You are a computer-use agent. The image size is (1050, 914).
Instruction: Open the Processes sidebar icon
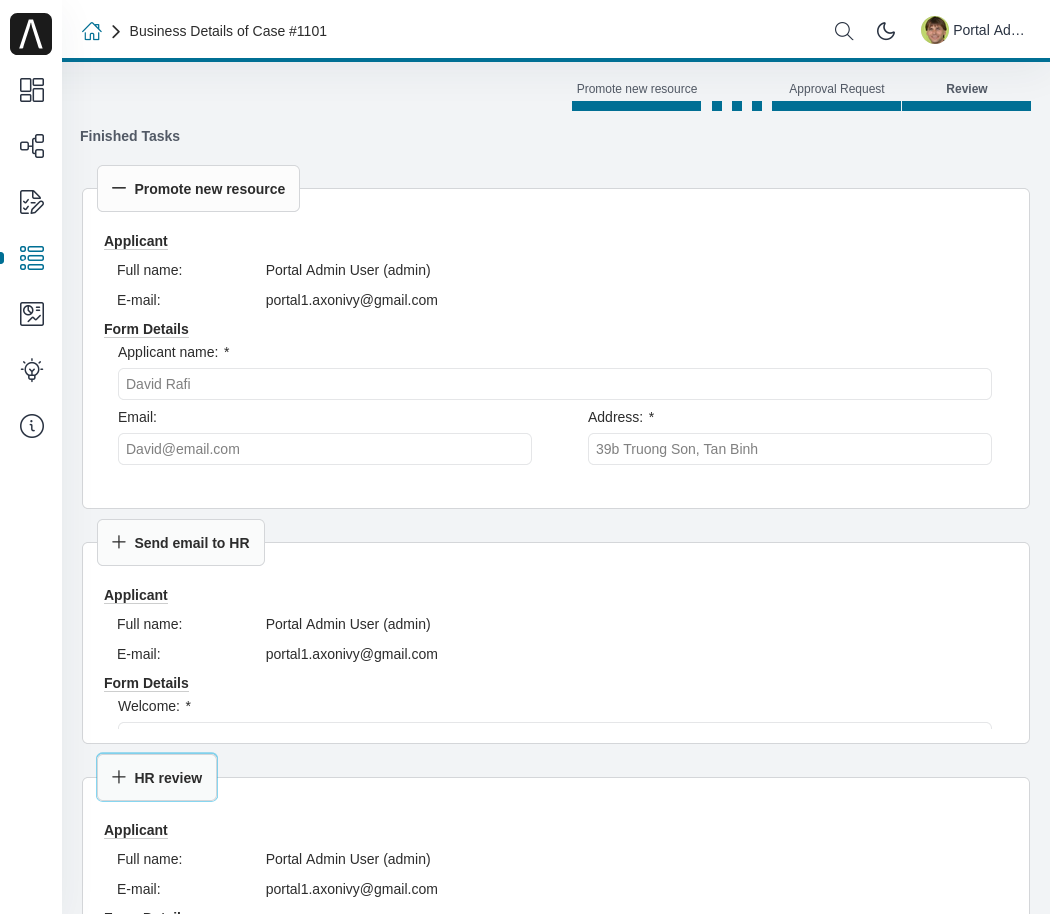pyautogui.click(x=32, y=146)
